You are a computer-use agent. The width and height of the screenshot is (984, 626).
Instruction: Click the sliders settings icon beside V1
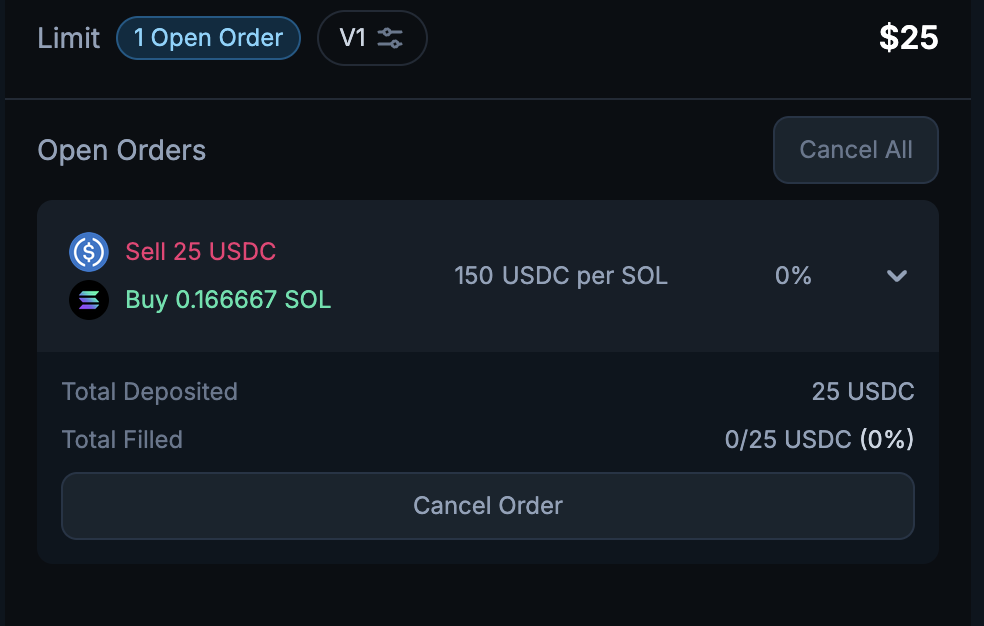390,39
